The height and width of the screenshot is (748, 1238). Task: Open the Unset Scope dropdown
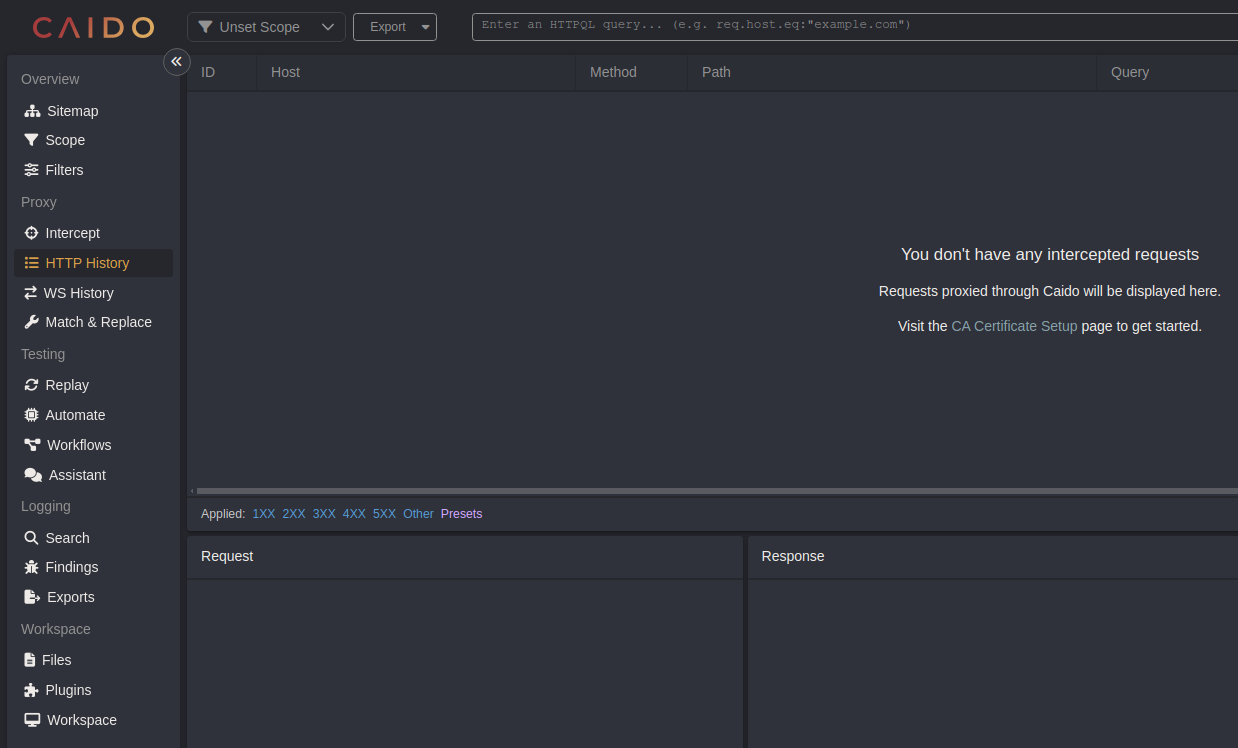266,27
